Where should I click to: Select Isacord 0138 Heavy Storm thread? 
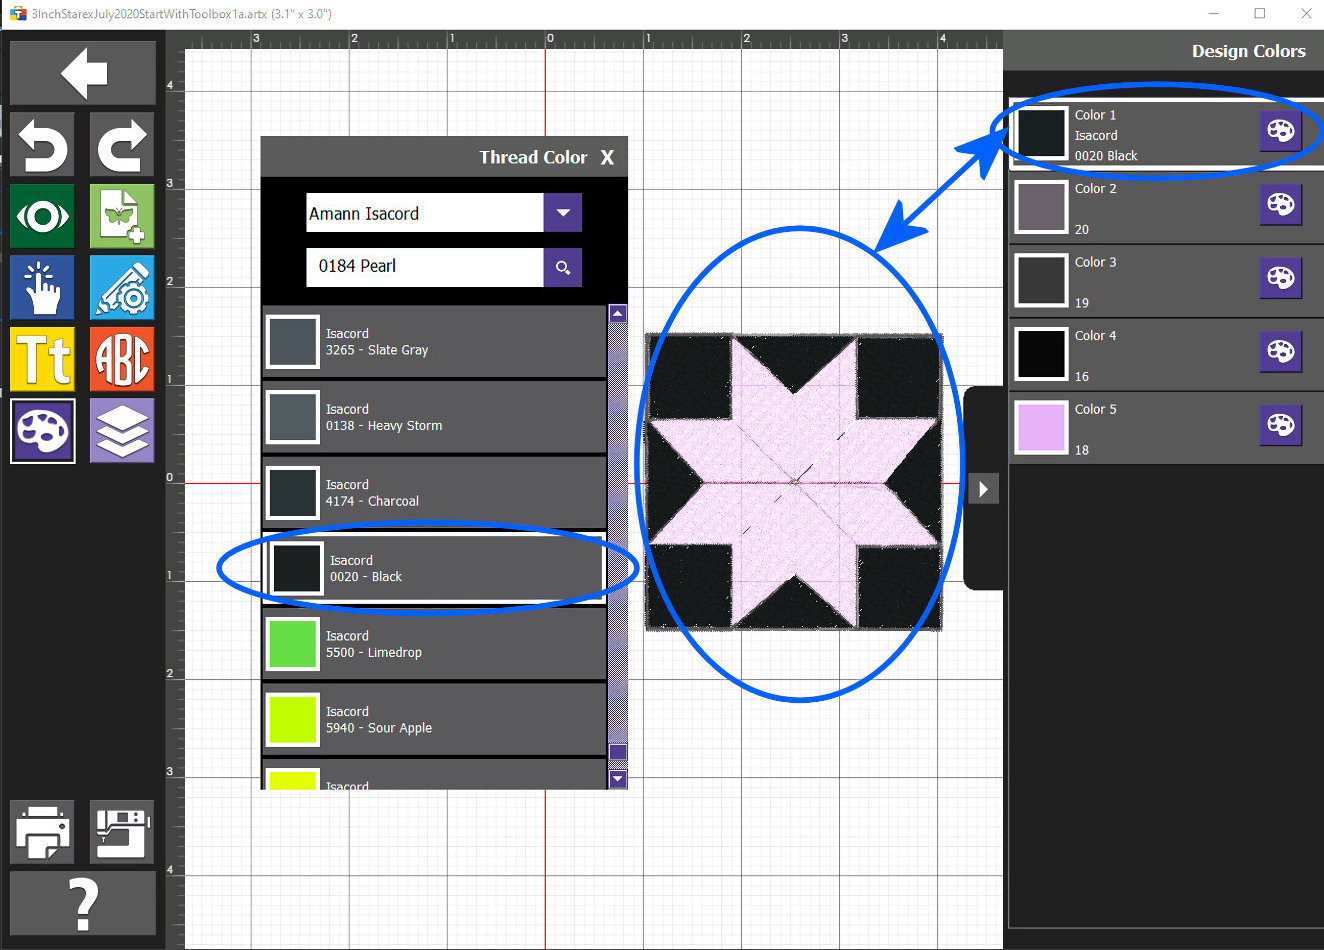click(x=434, y=417)
